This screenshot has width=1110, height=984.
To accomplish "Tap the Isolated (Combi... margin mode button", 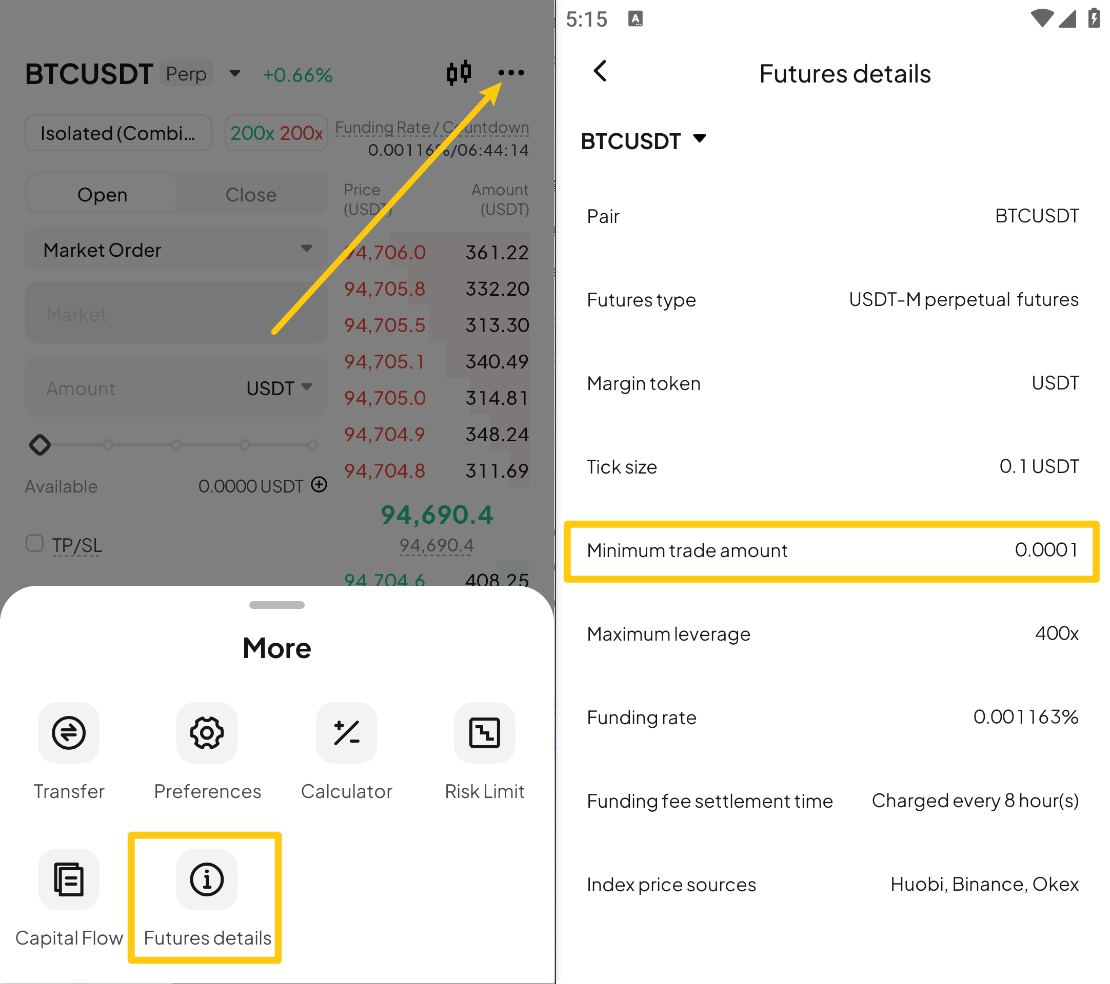I will [118, 133].
